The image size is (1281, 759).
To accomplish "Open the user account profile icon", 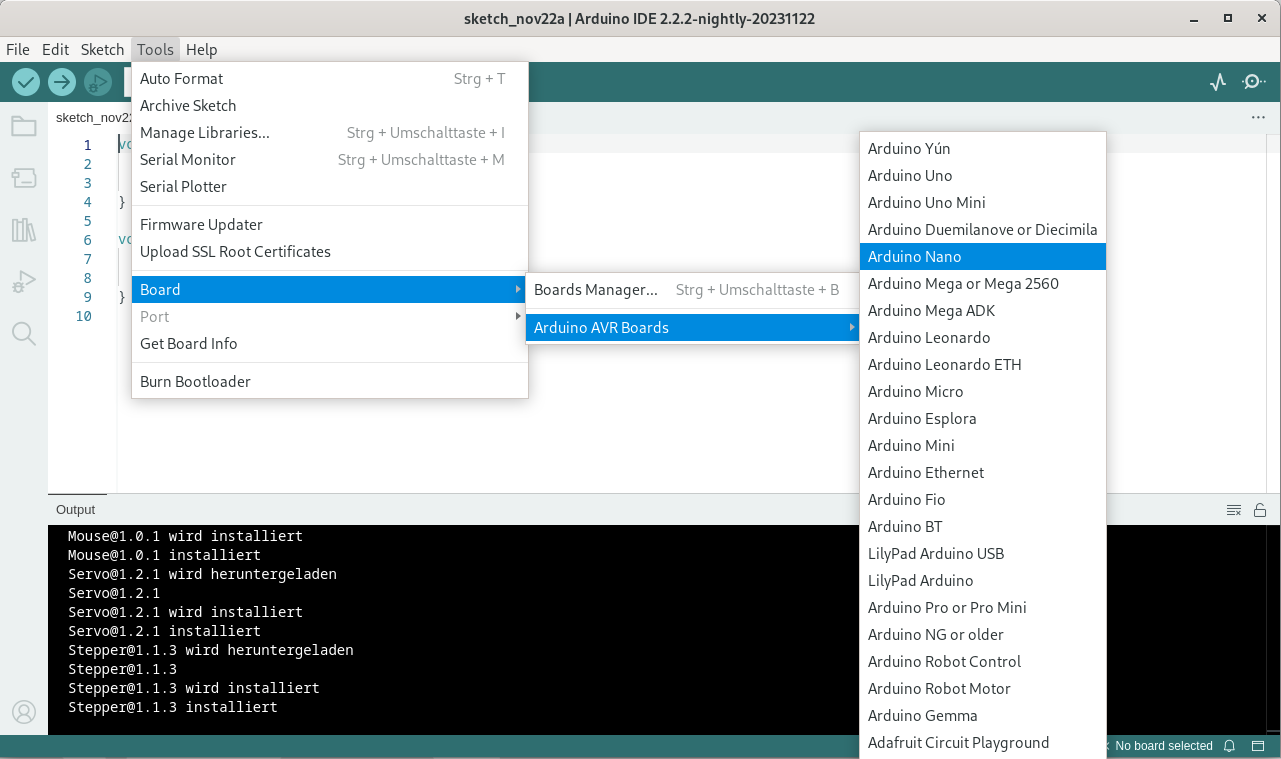I will point(24,712).
